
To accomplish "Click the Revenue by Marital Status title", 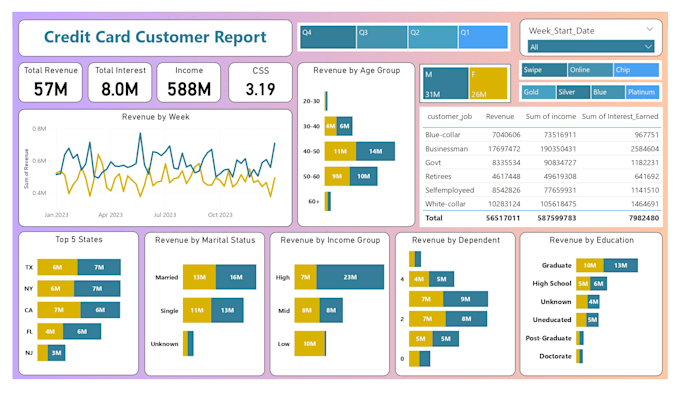I will 205,240.
